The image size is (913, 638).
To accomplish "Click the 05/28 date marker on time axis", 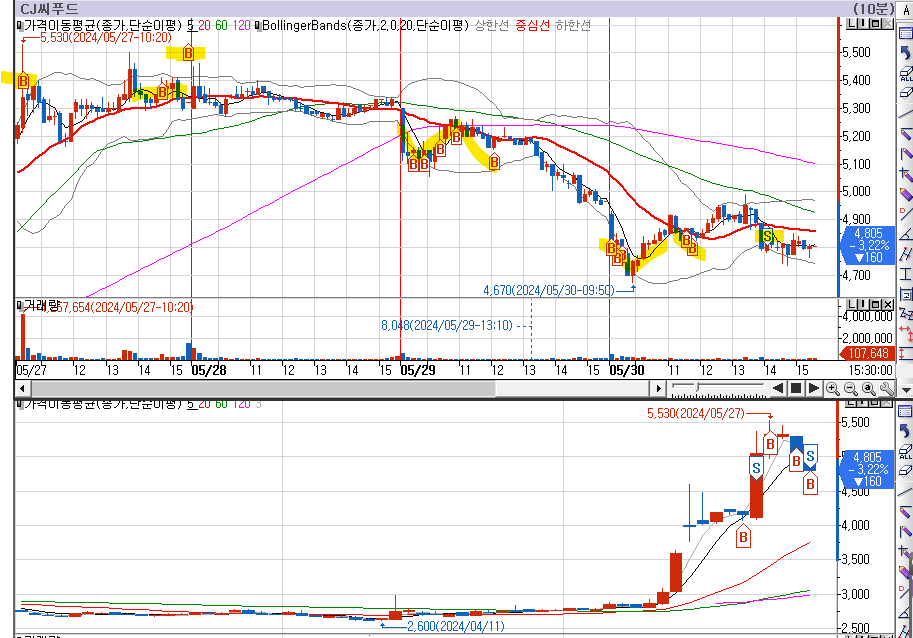I will [209, 370].
